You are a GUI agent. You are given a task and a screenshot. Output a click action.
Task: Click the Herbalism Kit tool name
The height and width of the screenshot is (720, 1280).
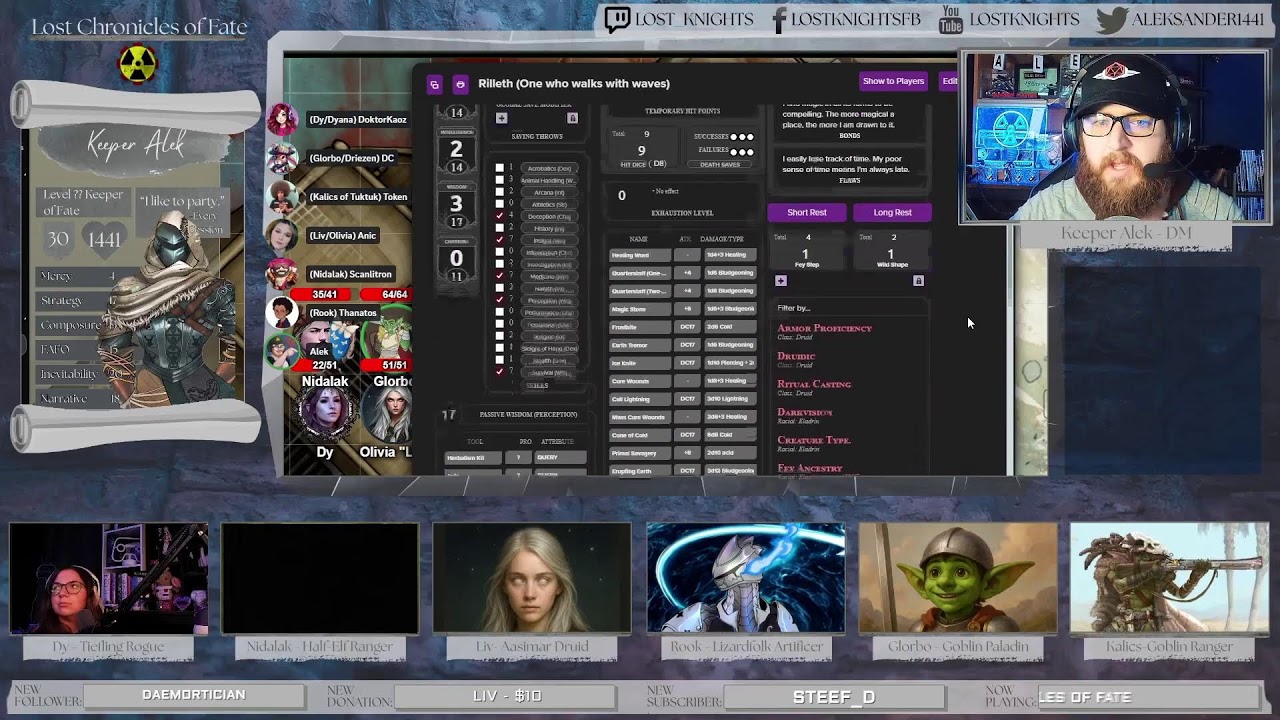[472, 457]
